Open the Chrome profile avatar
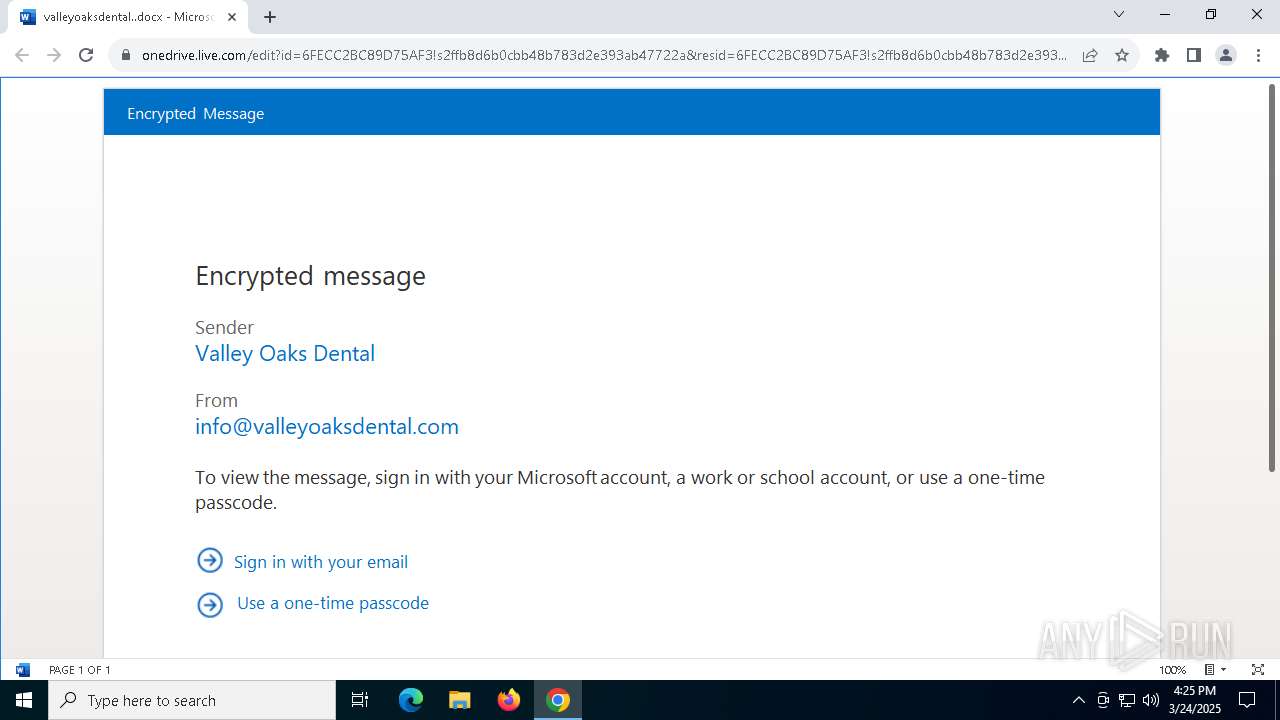Image resolution: width=1280 pixels, height=720 pixels. click(1225, 55)
